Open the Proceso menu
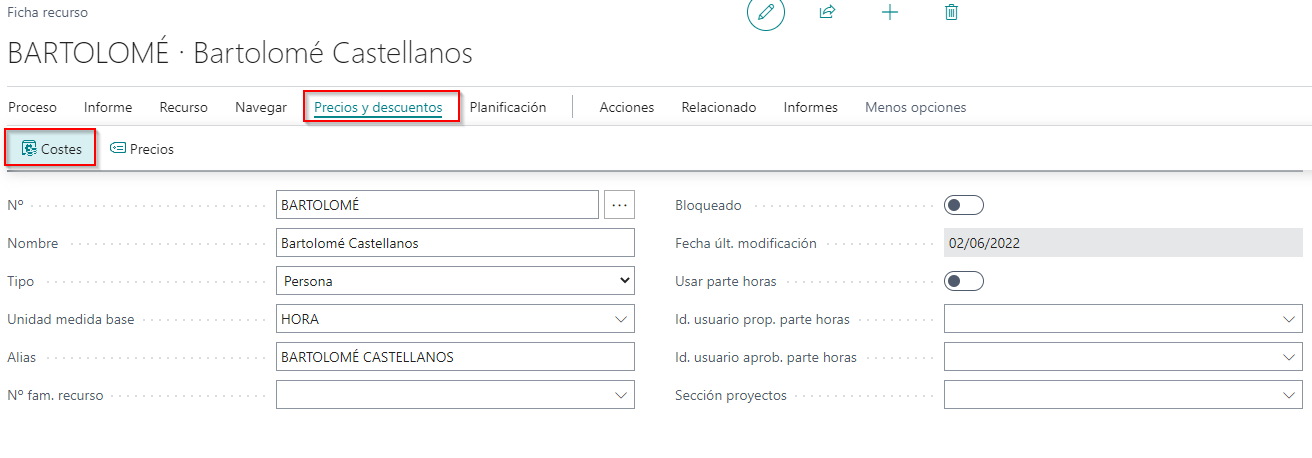Image resolution: width=1312 pixels, height=458 pixels. coord(32,107)
